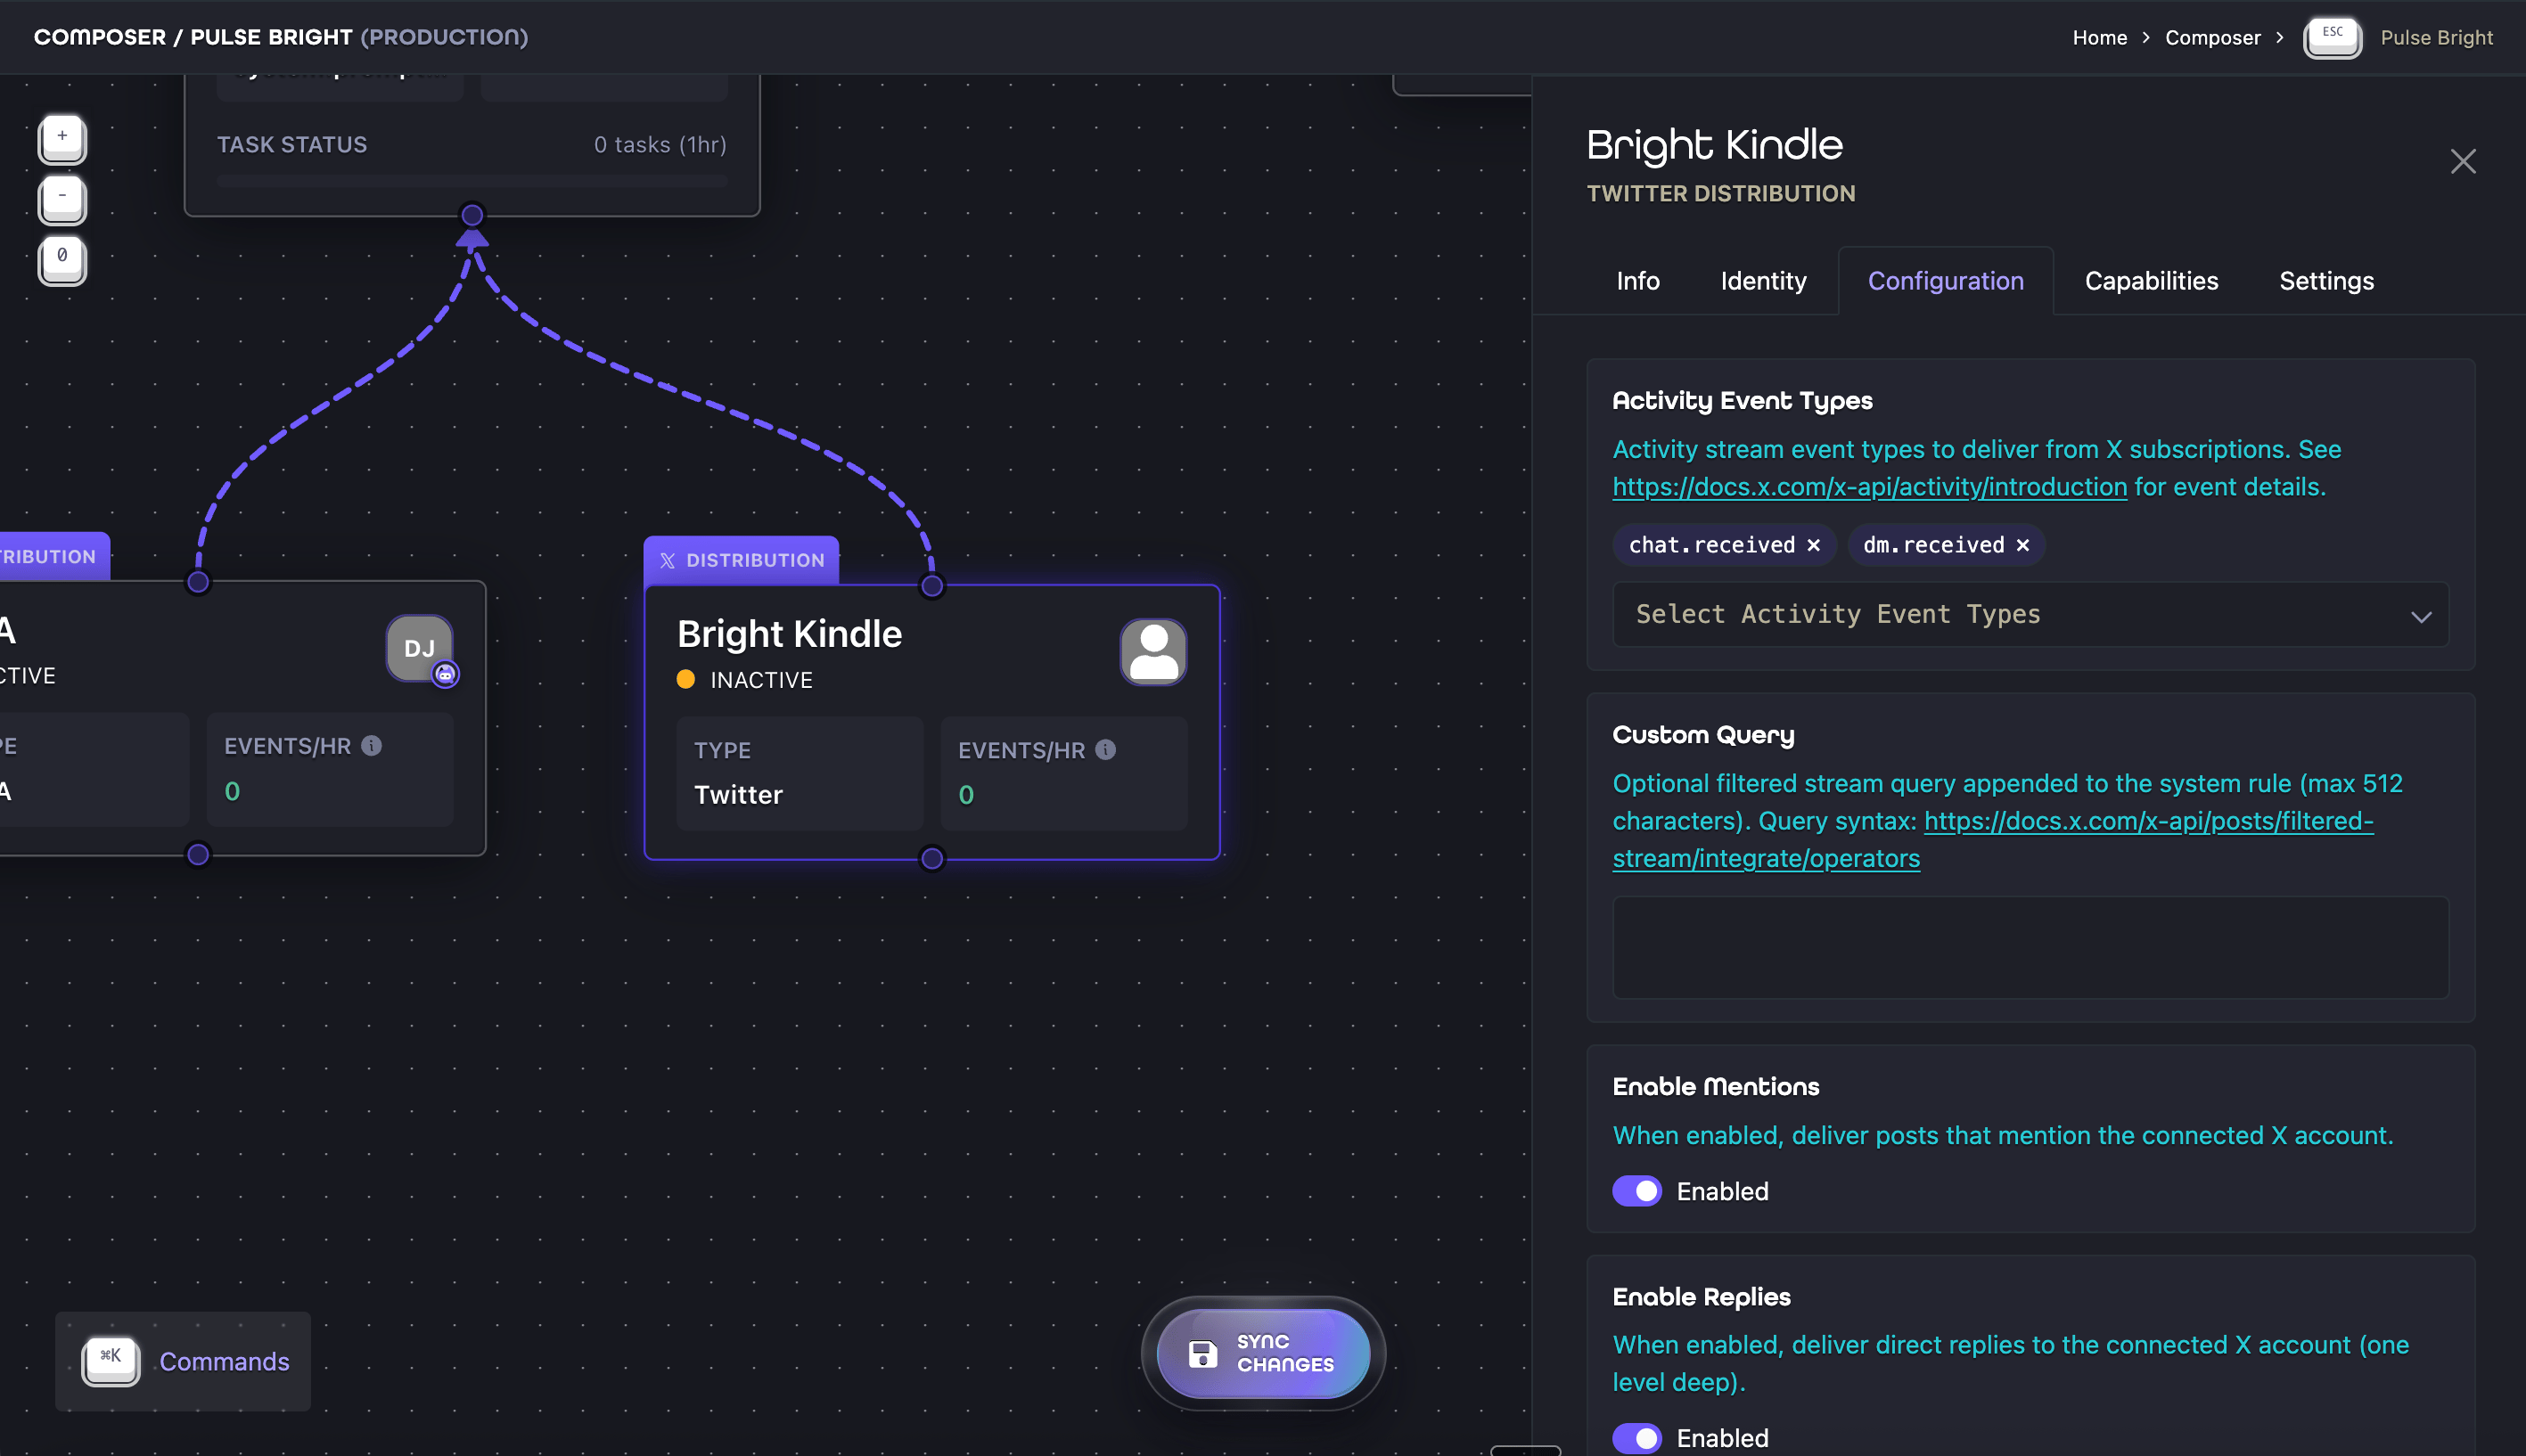2526x1456 pixels.
Task: Show info for left node EVENTS/HR
Action: coord(371,745)
